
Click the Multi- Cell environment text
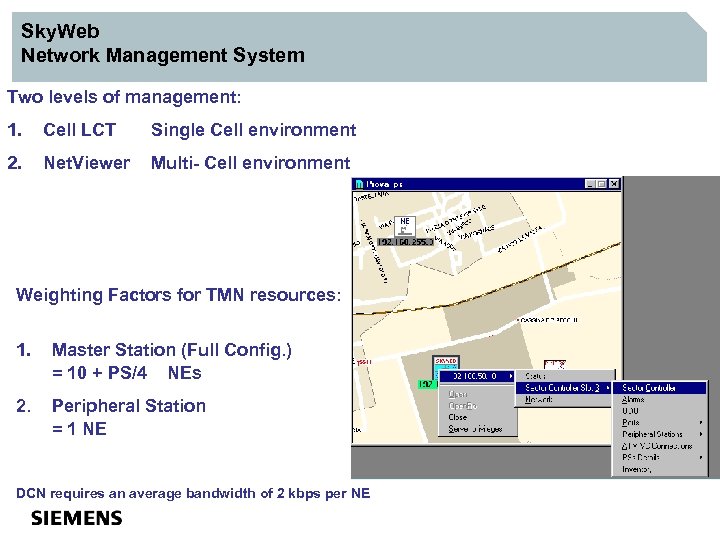point(251,163)
